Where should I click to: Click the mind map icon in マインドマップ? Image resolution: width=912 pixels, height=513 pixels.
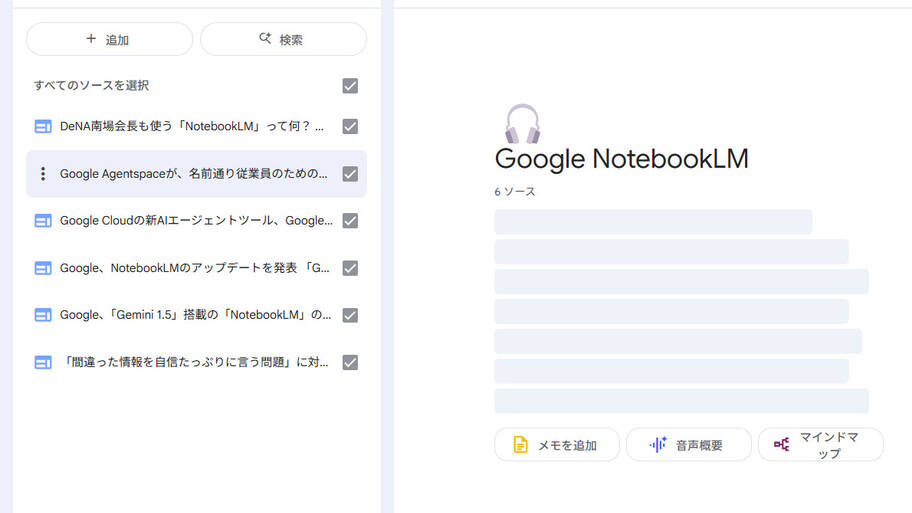(x=782, y=444)
